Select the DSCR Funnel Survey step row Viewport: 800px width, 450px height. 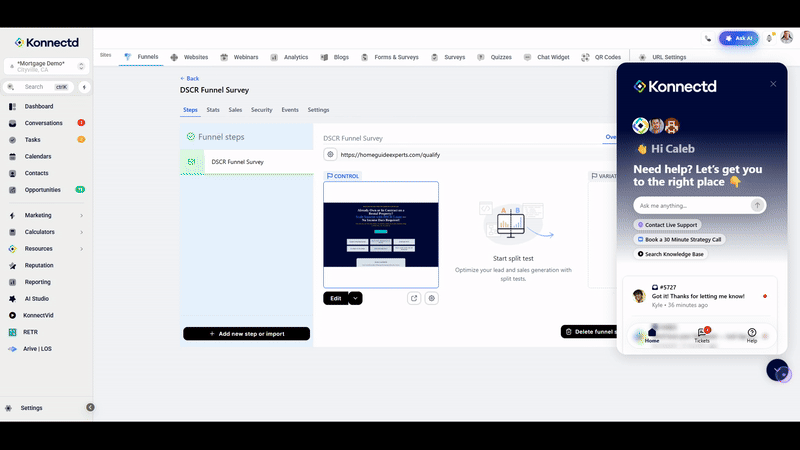click(x=247, y=162)
